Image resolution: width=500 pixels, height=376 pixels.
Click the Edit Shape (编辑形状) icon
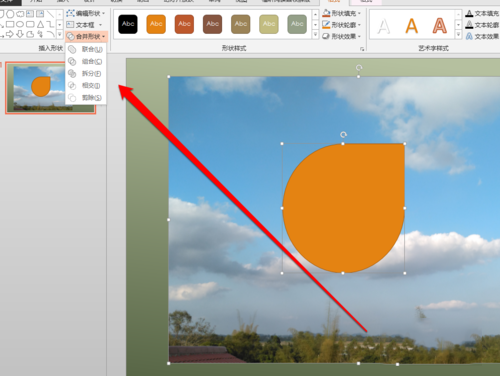(70, 13)
